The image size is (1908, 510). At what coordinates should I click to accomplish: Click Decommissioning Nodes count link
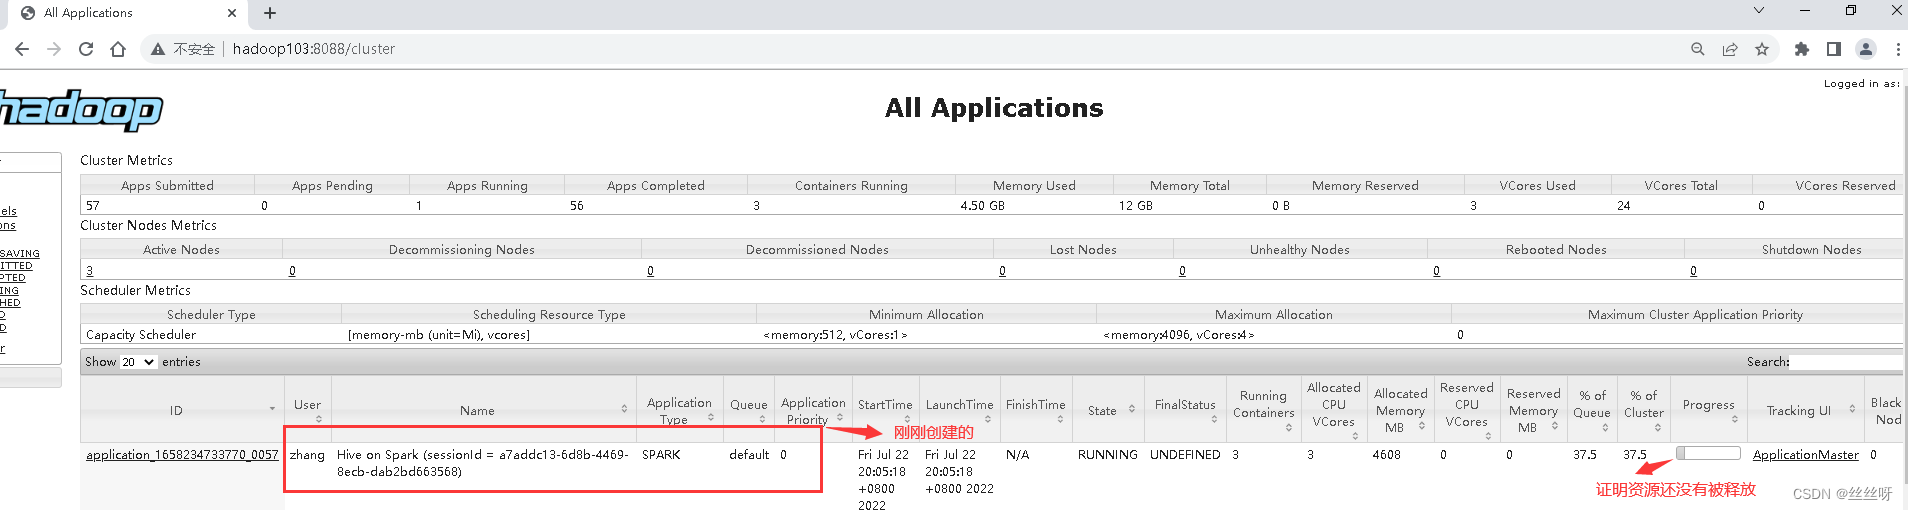pyautogui.click(x=292, y=271)
